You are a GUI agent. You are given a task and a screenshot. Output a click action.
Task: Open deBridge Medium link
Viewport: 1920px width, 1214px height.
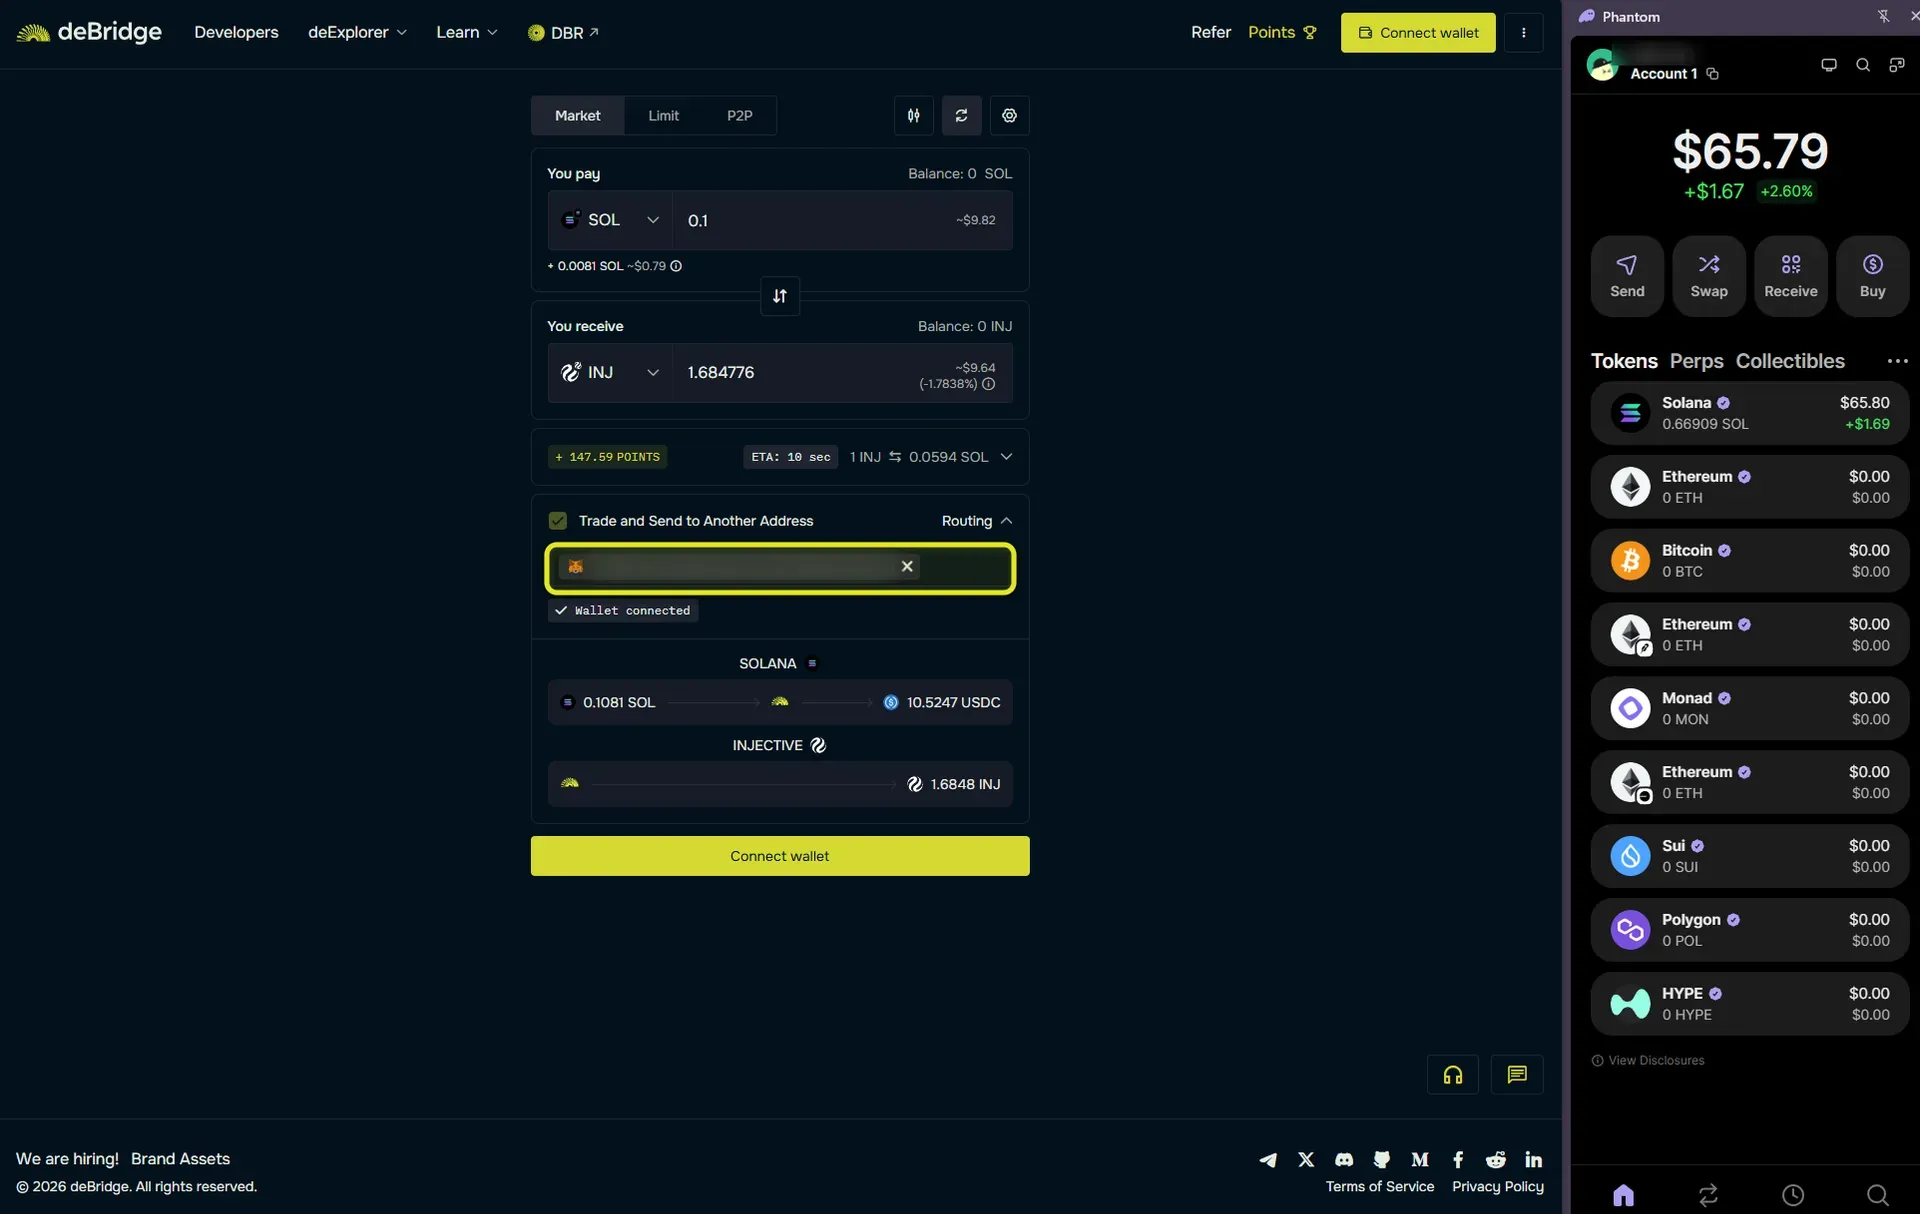[1420, 1160]
